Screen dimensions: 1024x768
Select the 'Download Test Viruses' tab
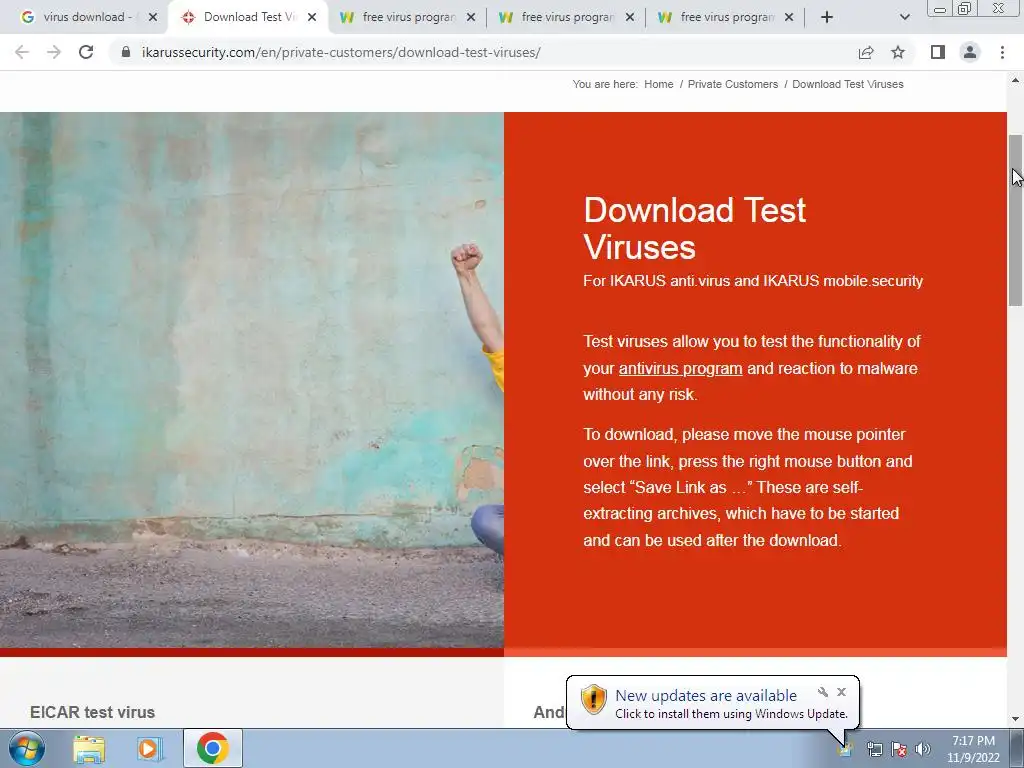(246, 17)
